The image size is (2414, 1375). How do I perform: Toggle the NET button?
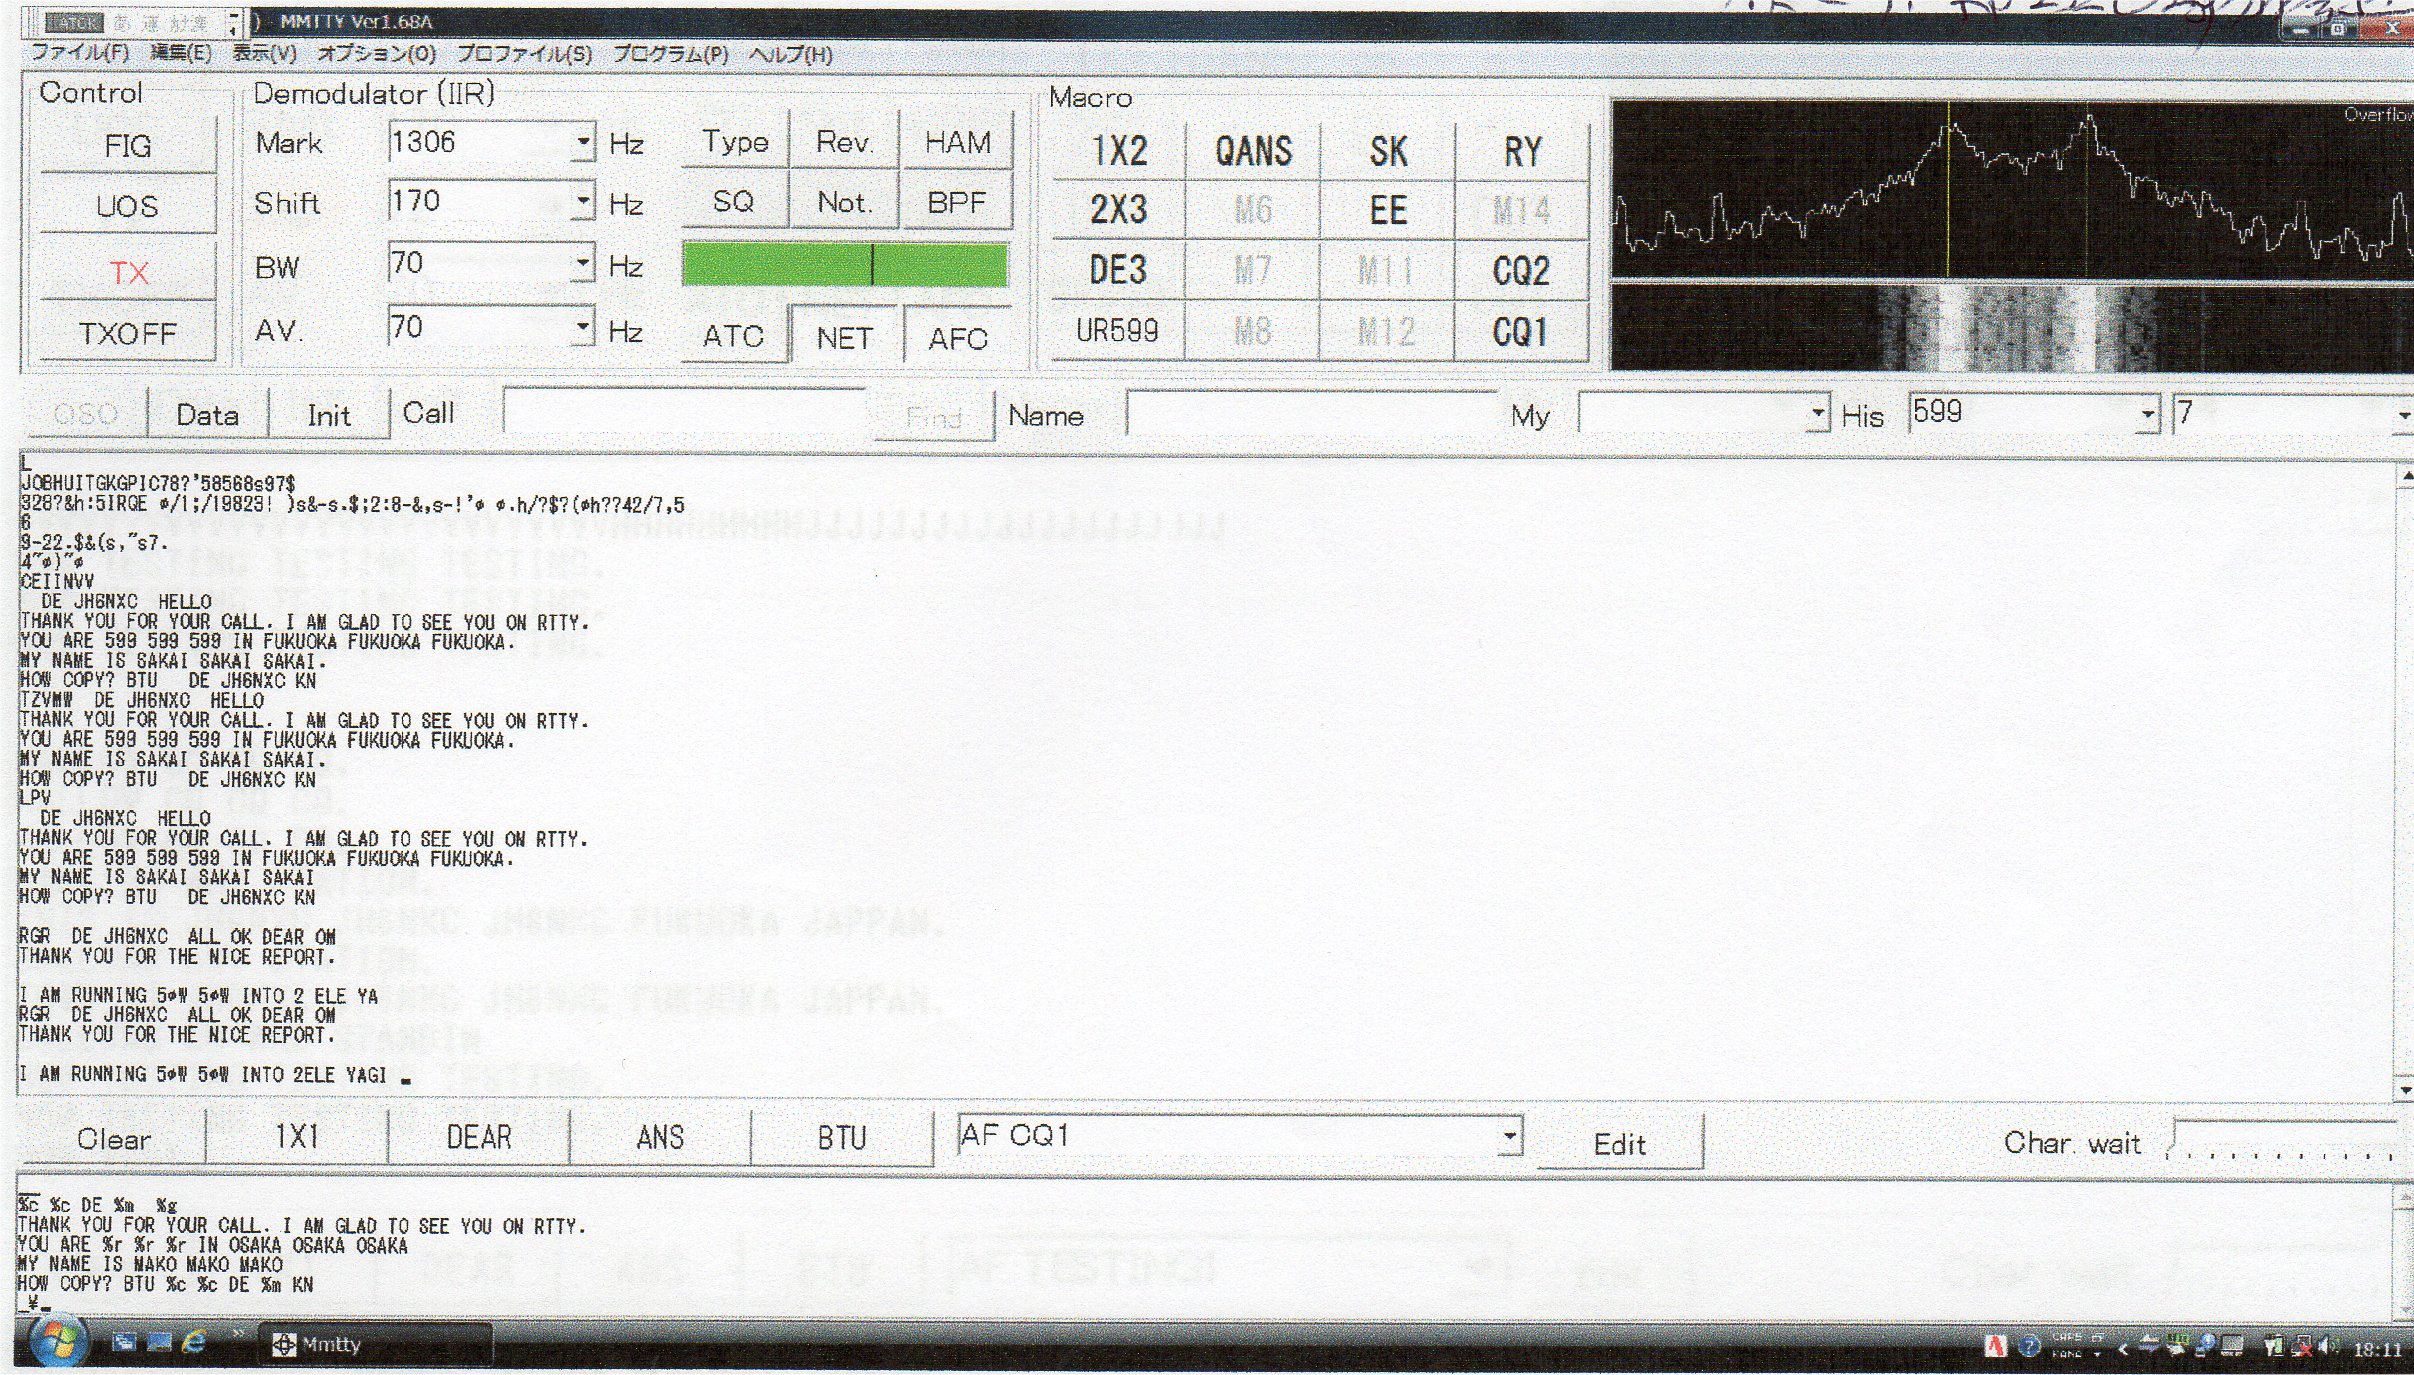coord(844,338)
